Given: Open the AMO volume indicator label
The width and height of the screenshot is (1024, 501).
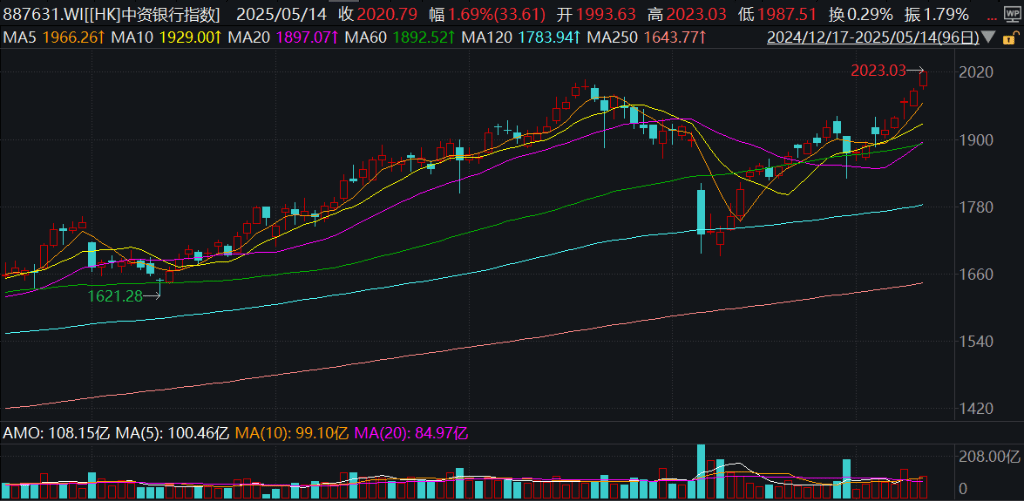Looking at the screenshot, I should coord(57,432).
